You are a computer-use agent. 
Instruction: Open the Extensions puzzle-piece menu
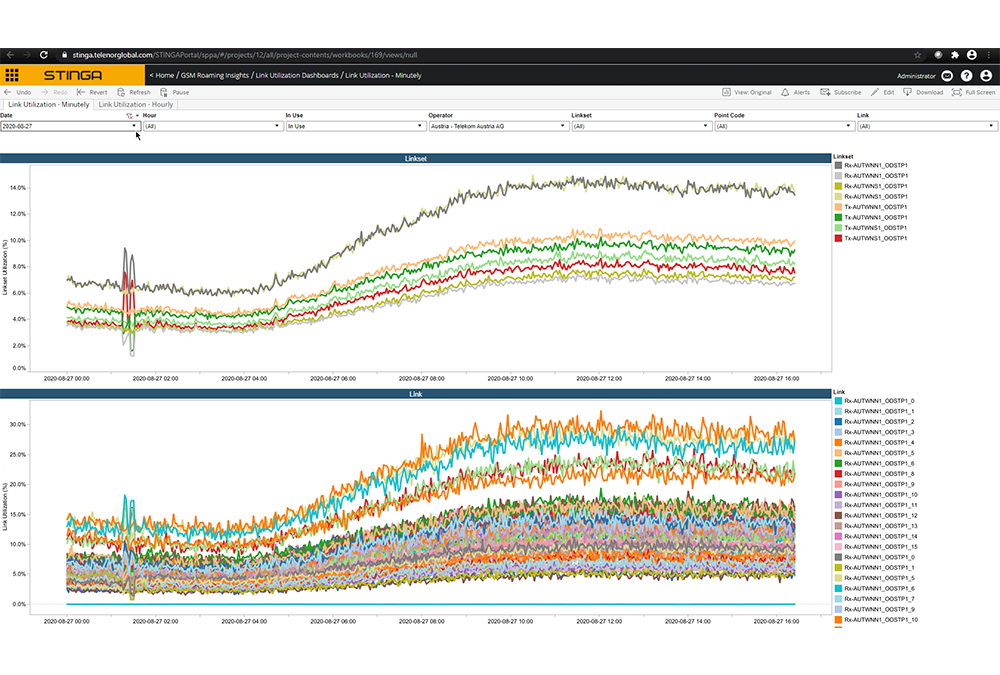coord(955,55)
